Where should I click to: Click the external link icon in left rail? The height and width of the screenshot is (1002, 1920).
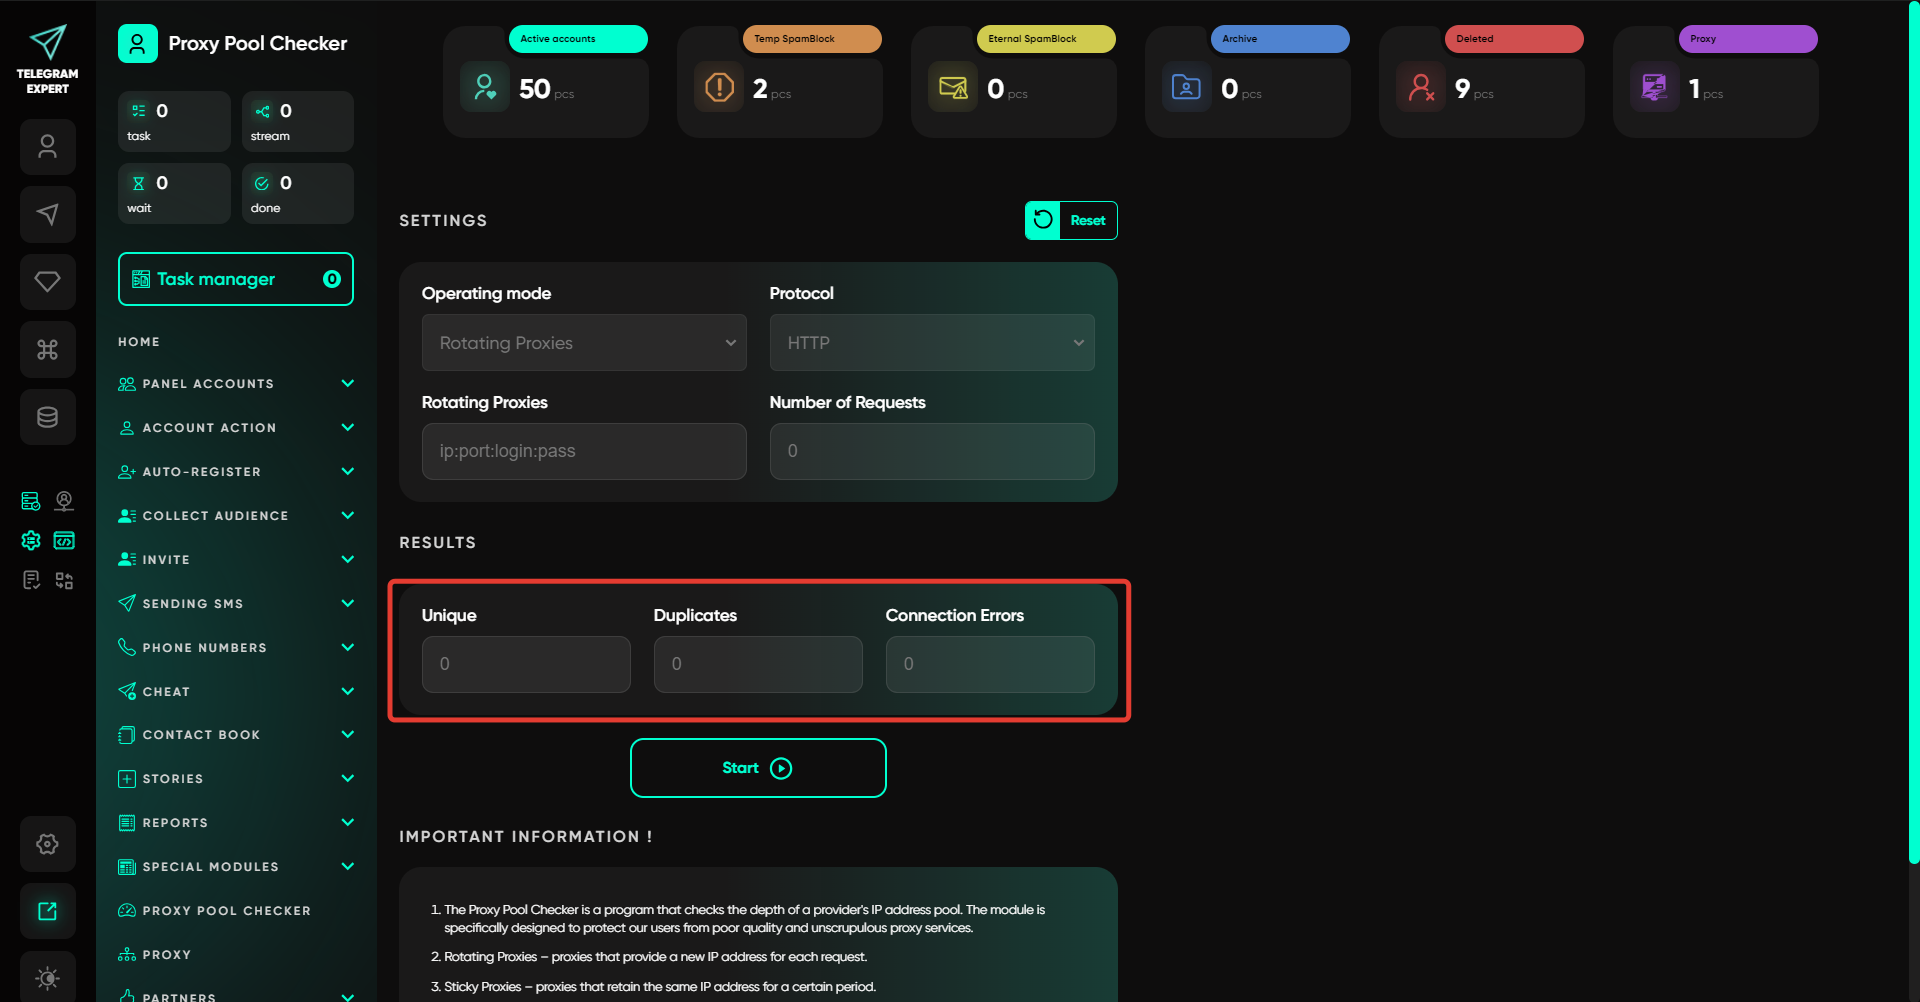coord(47,911)
